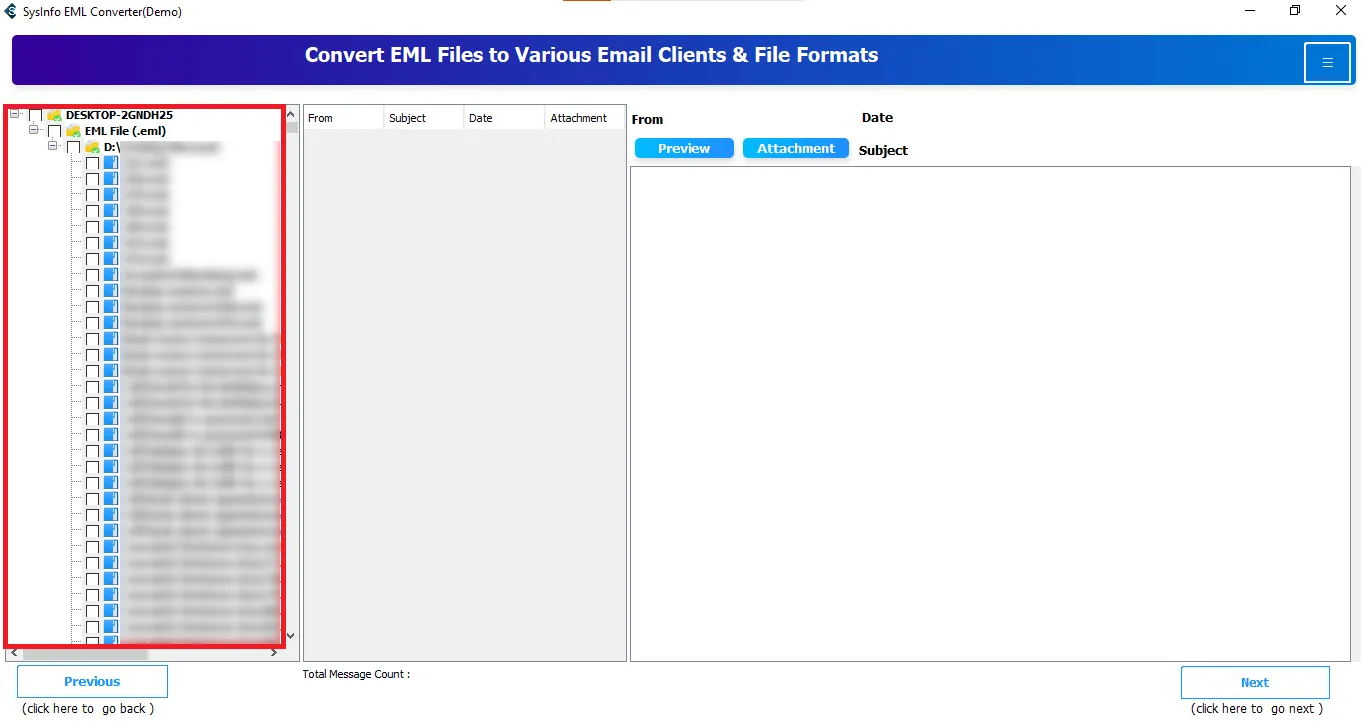Screen dimensions: 1366x726
Task: Click the bold From label above Preview button
Action: 647,119
